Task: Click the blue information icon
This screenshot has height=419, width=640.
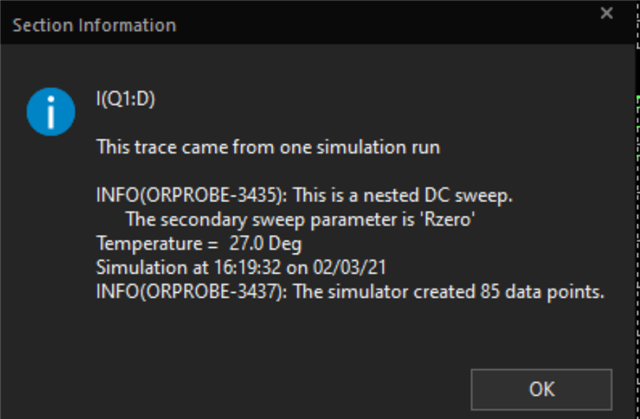Action: [x=51, y=111]
